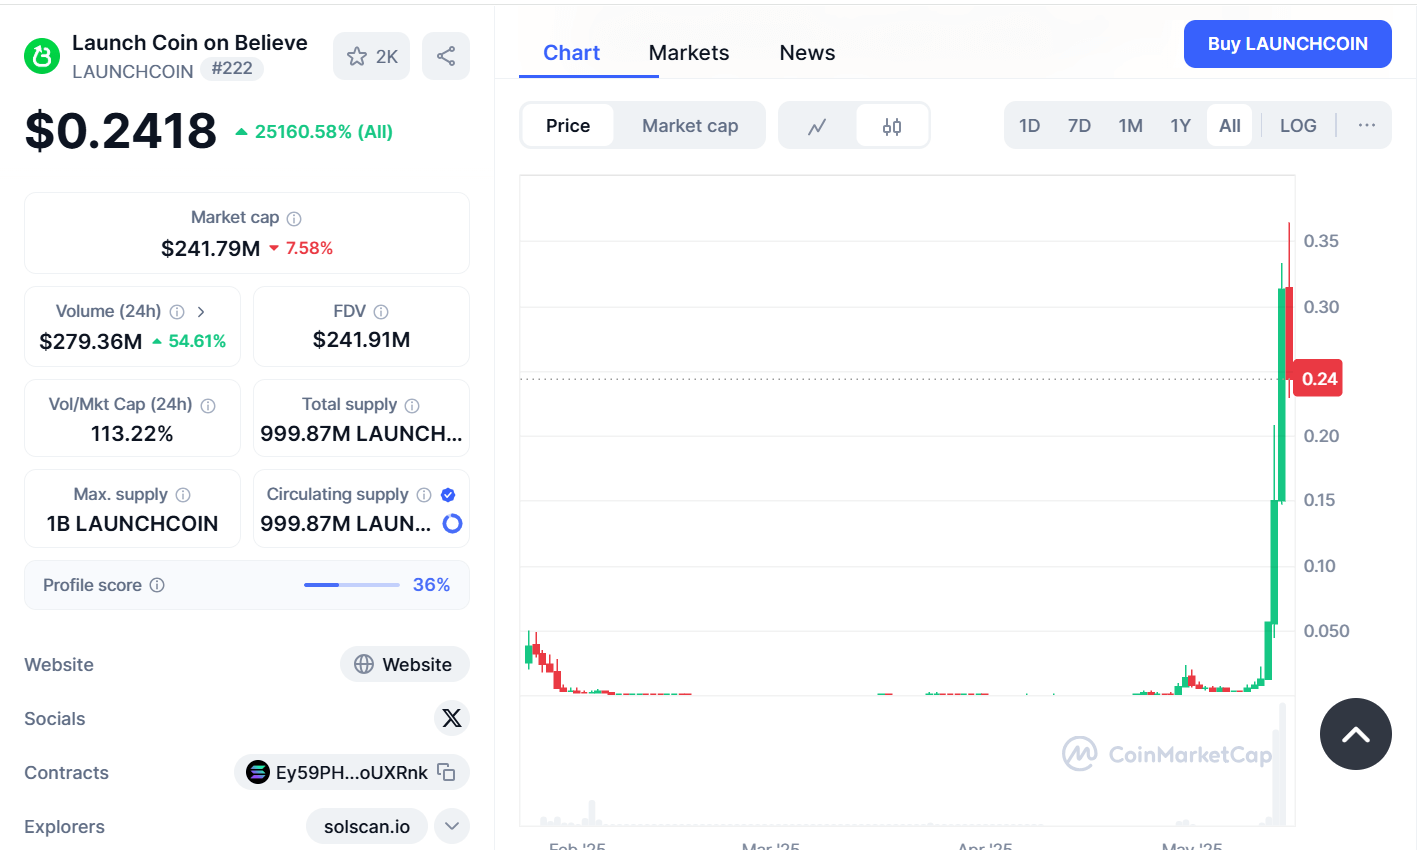Click the $241.91M FDV value

361,340
